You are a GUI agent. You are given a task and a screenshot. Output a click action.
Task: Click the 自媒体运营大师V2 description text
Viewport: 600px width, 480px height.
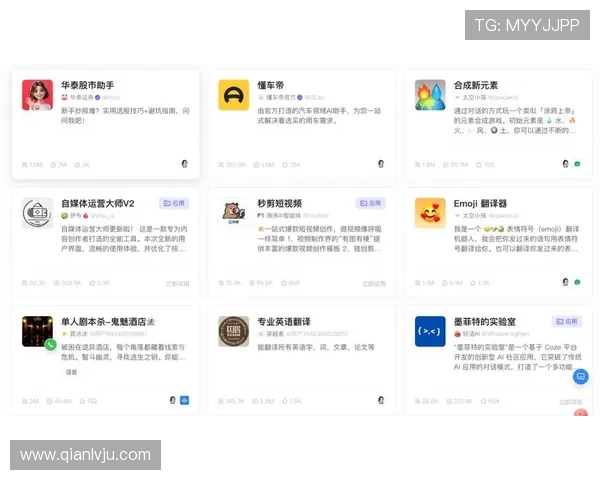click(x=124, y=239)
